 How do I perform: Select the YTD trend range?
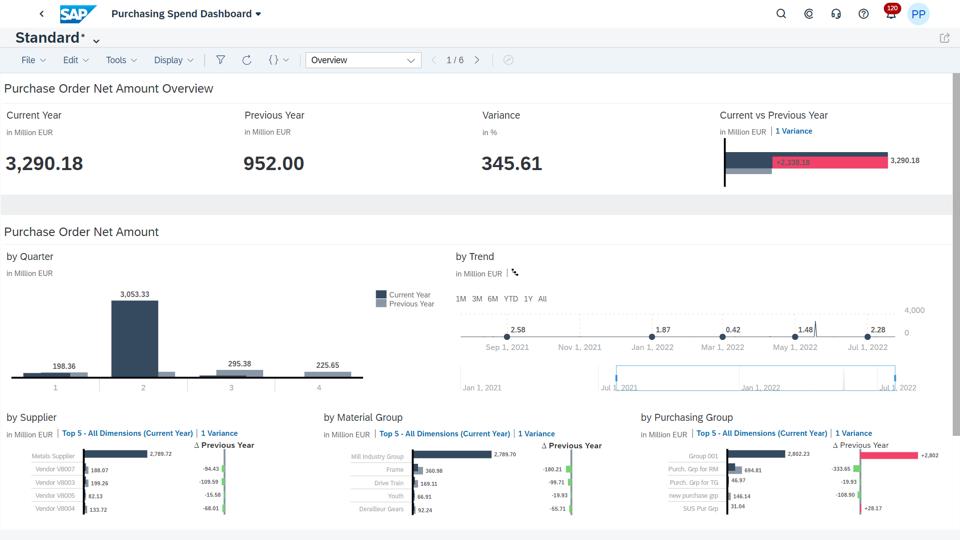click(x=511, y=299)
